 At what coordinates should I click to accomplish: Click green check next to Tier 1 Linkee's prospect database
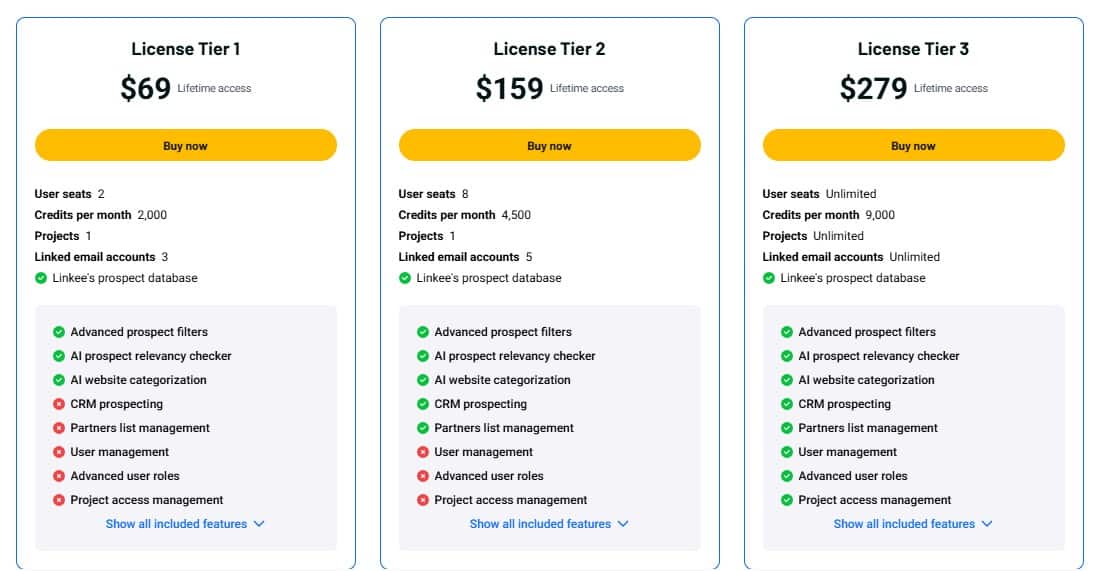pyautogui.click(x=41, y=278)
